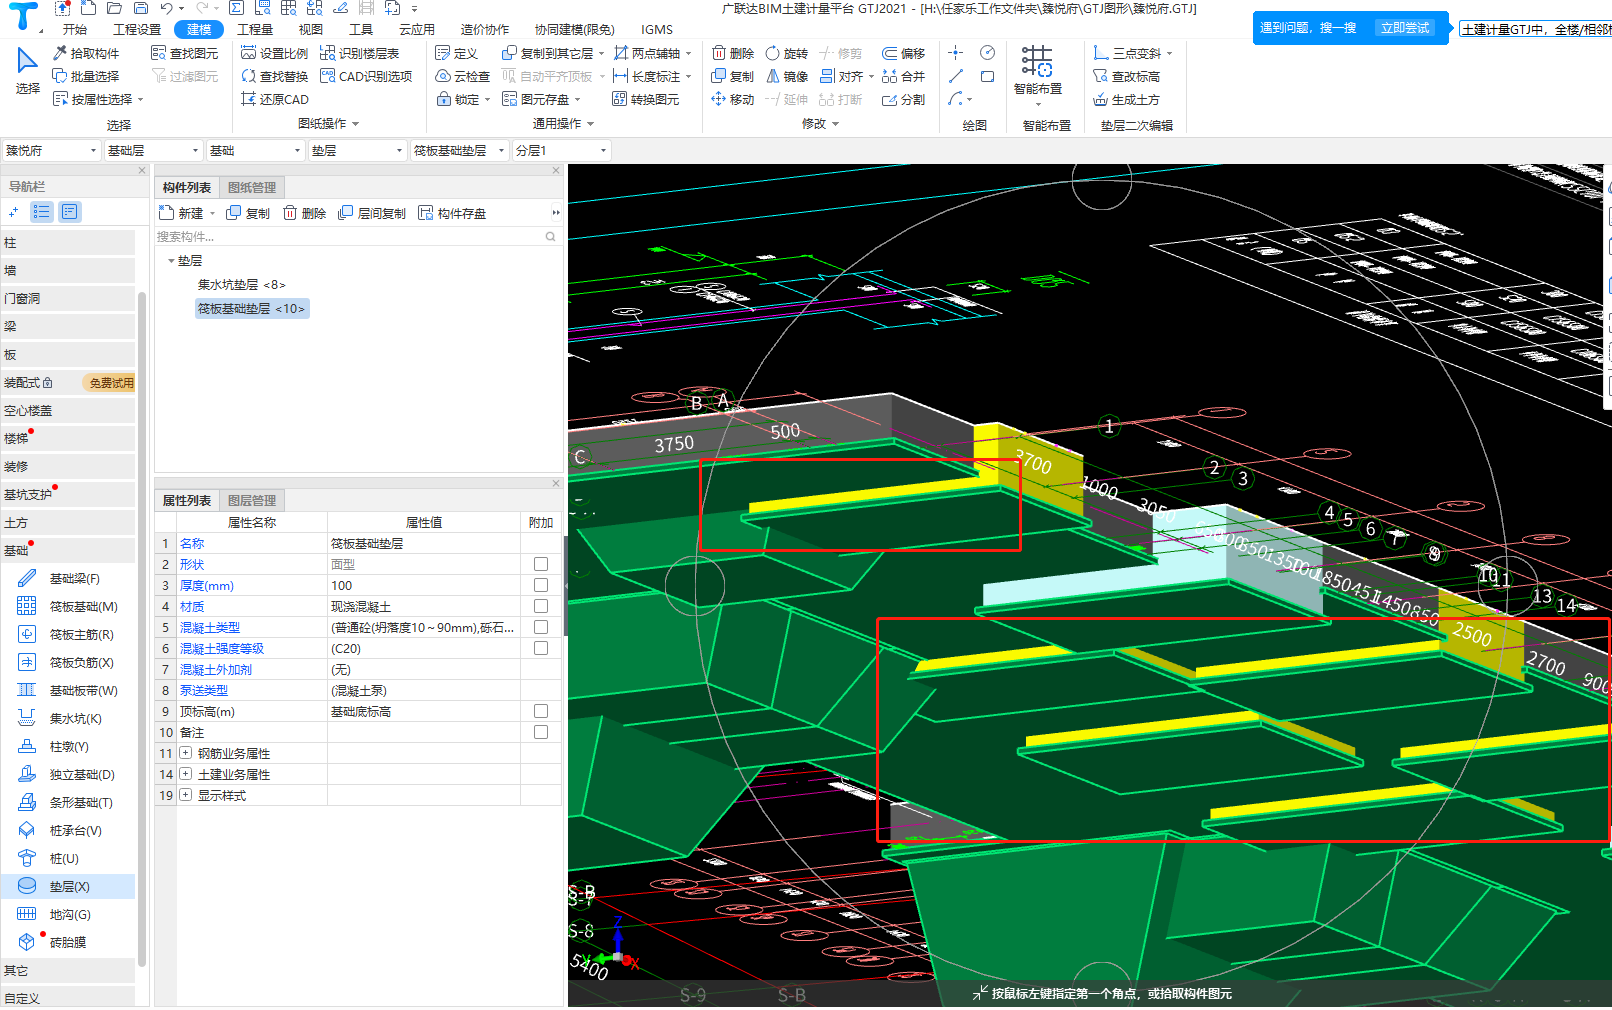Image resolution: width=1612 pixels, height=1010 pixels.
Task: Select 集水坑垫层 <8> in component list
Action: point(242,285)
